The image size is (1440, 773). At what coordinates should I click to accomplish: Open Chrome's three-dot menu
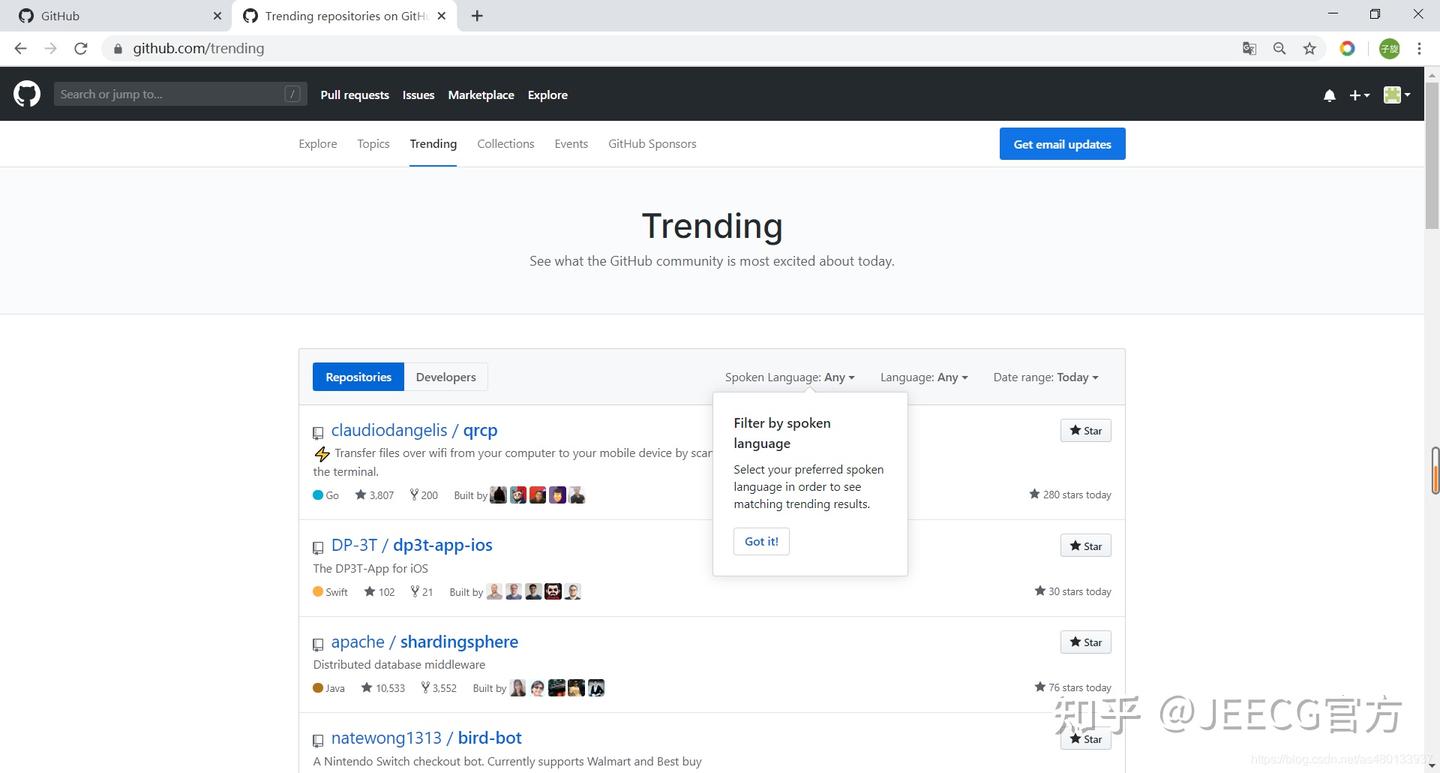1419,48
